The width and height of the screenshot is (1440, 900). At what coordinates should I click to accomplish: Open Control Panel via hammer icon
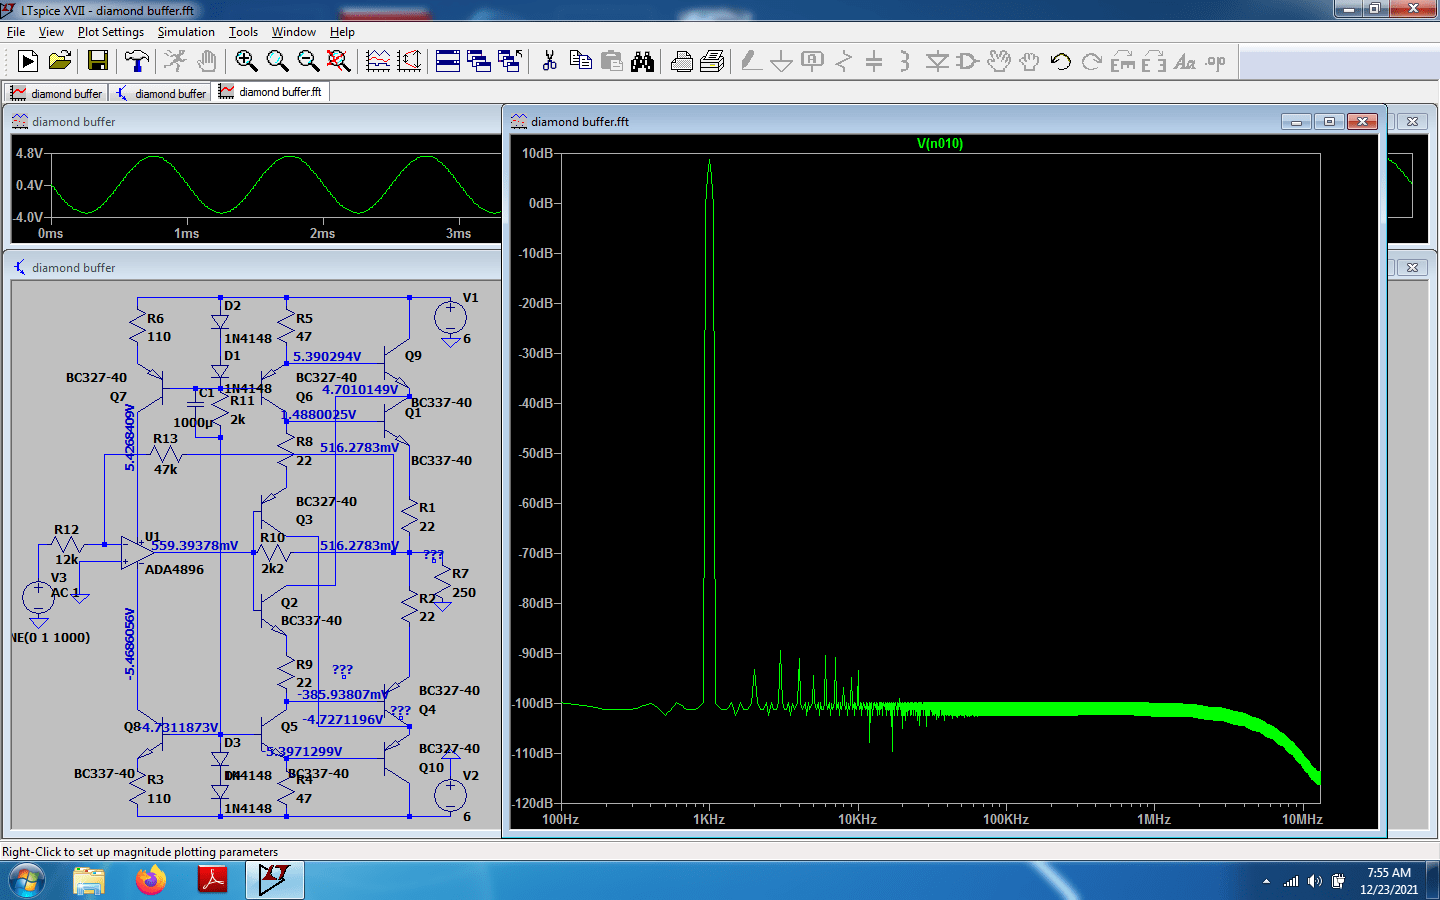coord(137,61)
